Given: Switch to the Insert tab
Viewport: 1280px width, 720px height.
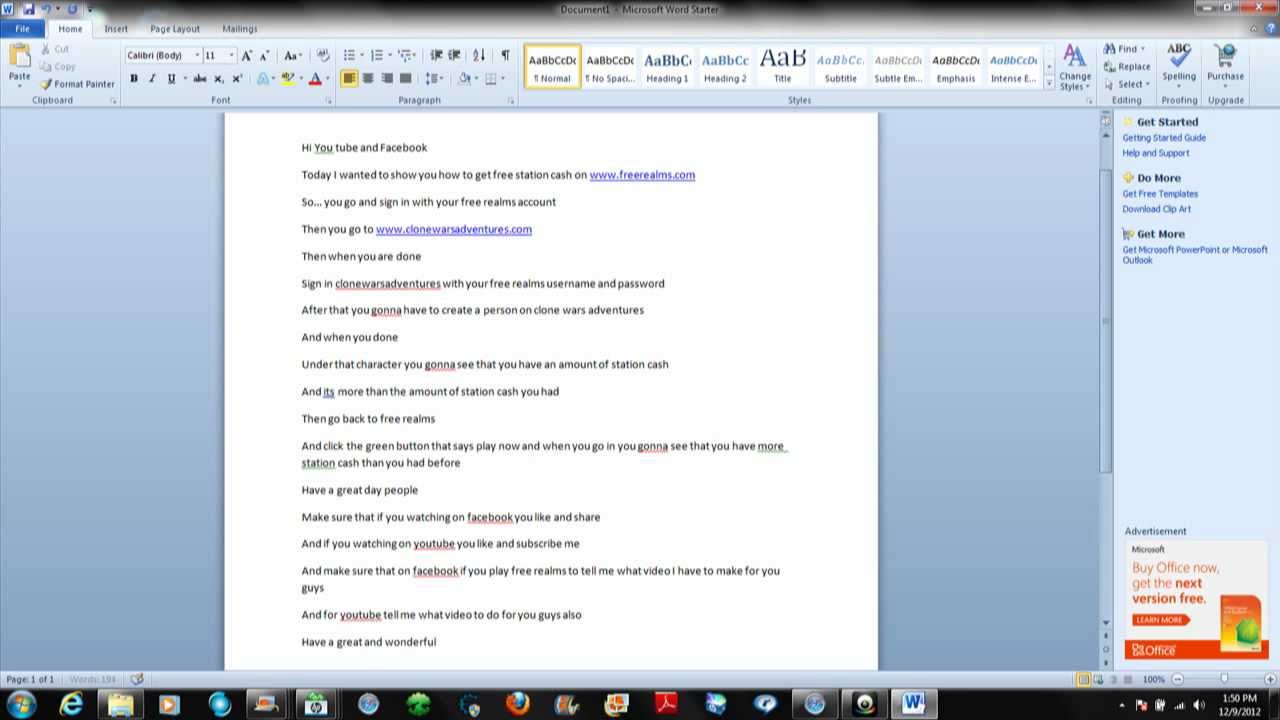Looking at the screenshot, I should (116, 29).
